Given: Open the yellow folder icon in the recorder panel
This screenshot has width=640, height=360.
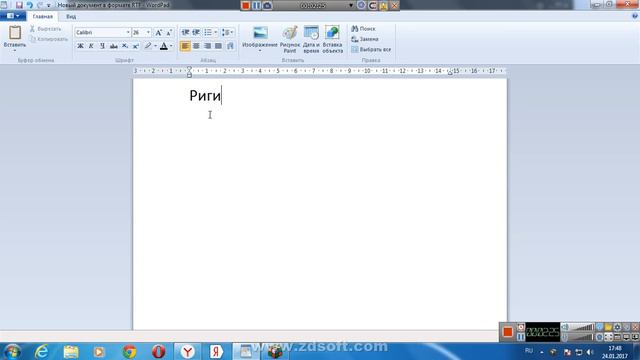Looking at the screenshot, I should [x=609, y=327].
